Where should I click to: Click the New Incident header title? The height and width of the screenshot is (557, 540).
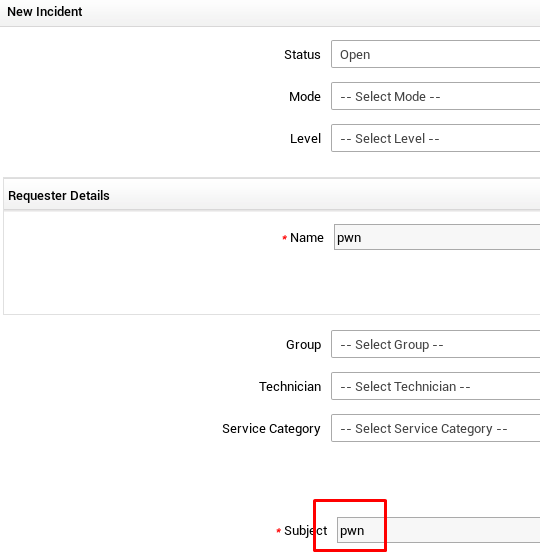[45, 12]
